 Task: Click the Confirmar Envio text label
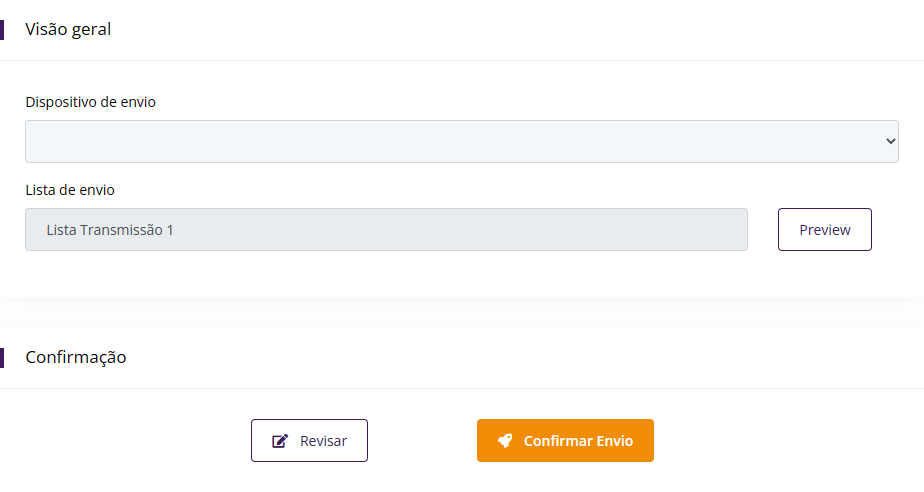(x=578, y=441)
